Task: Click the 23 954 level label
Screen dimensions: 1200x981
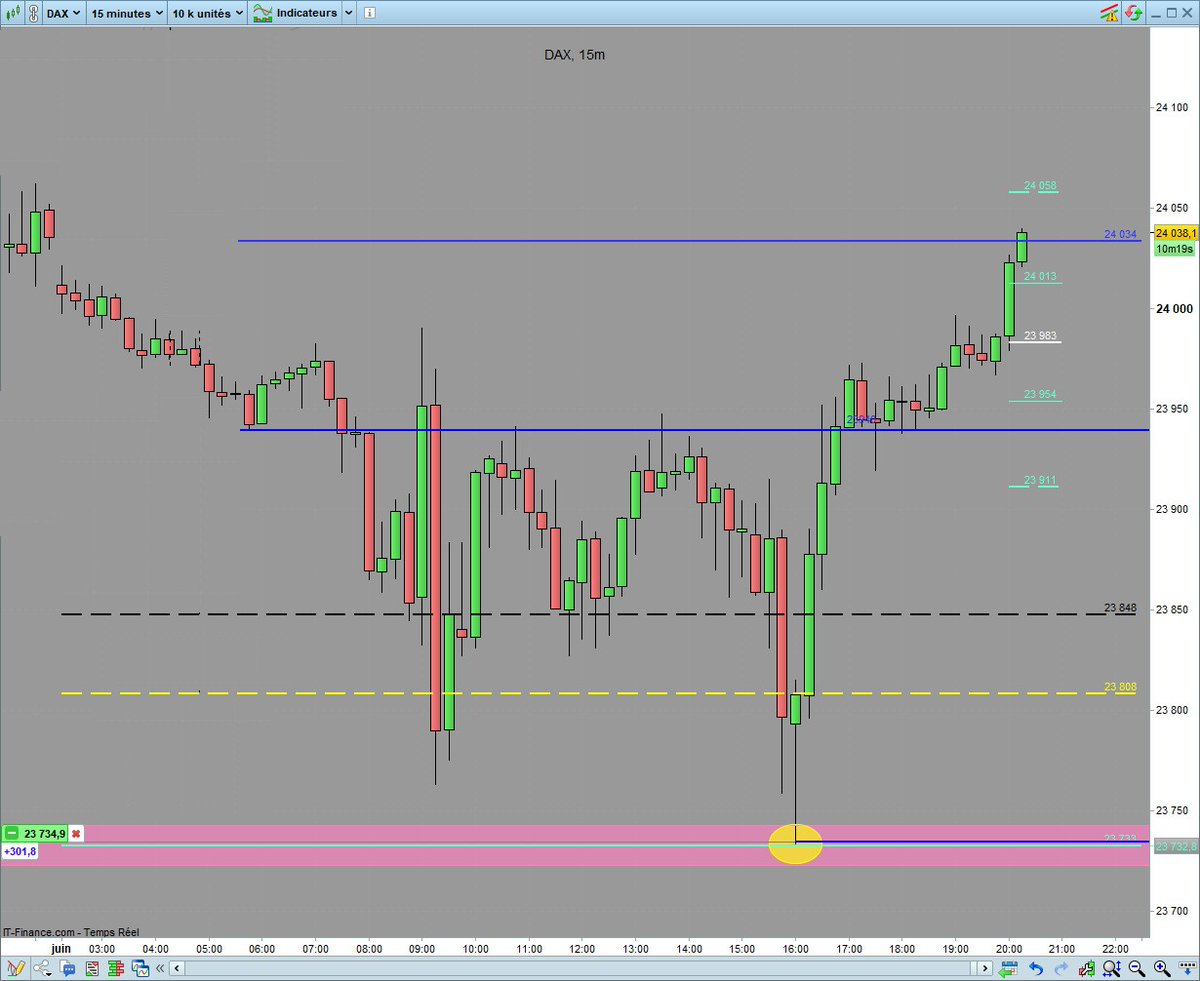Action: 1040,394
